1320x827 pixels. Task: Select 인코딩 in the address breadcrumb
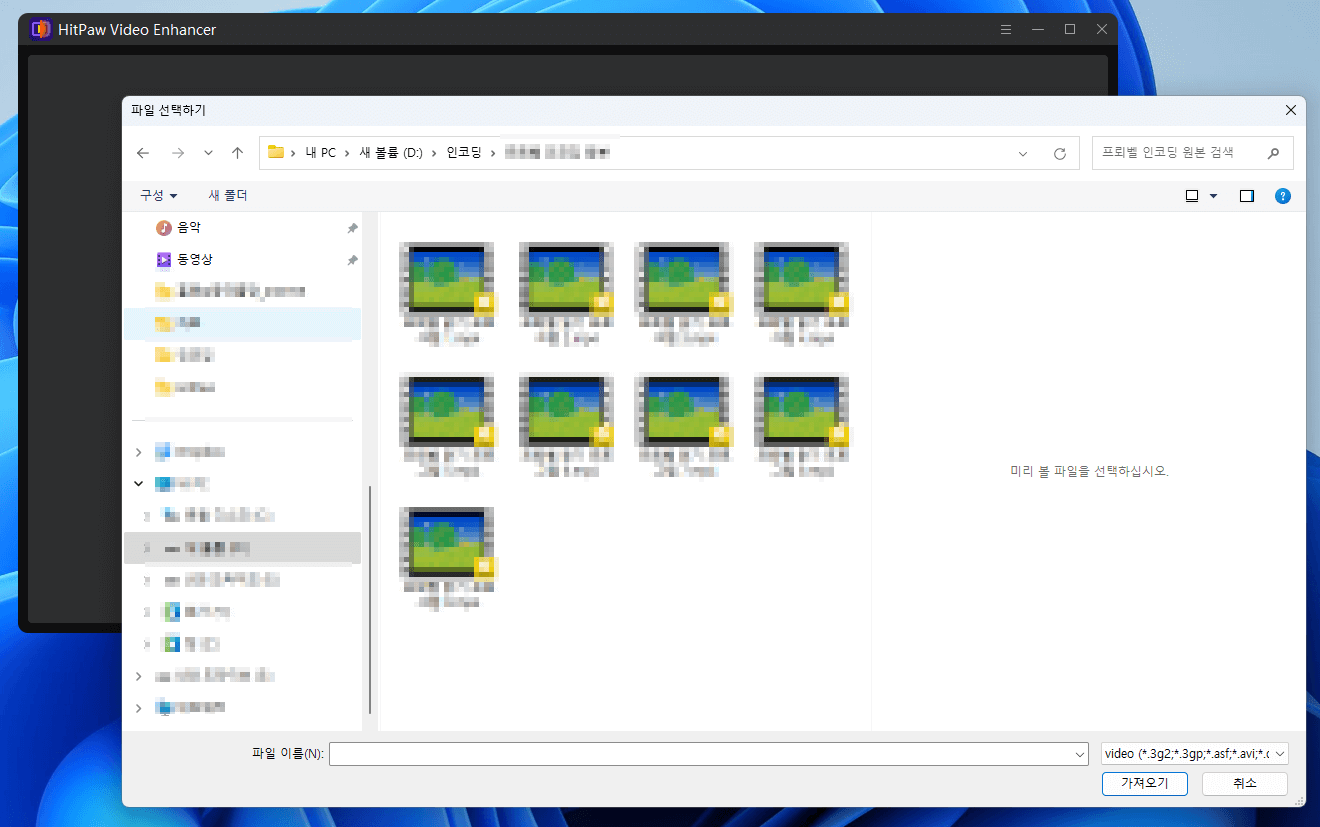click(x=464, y=153)
